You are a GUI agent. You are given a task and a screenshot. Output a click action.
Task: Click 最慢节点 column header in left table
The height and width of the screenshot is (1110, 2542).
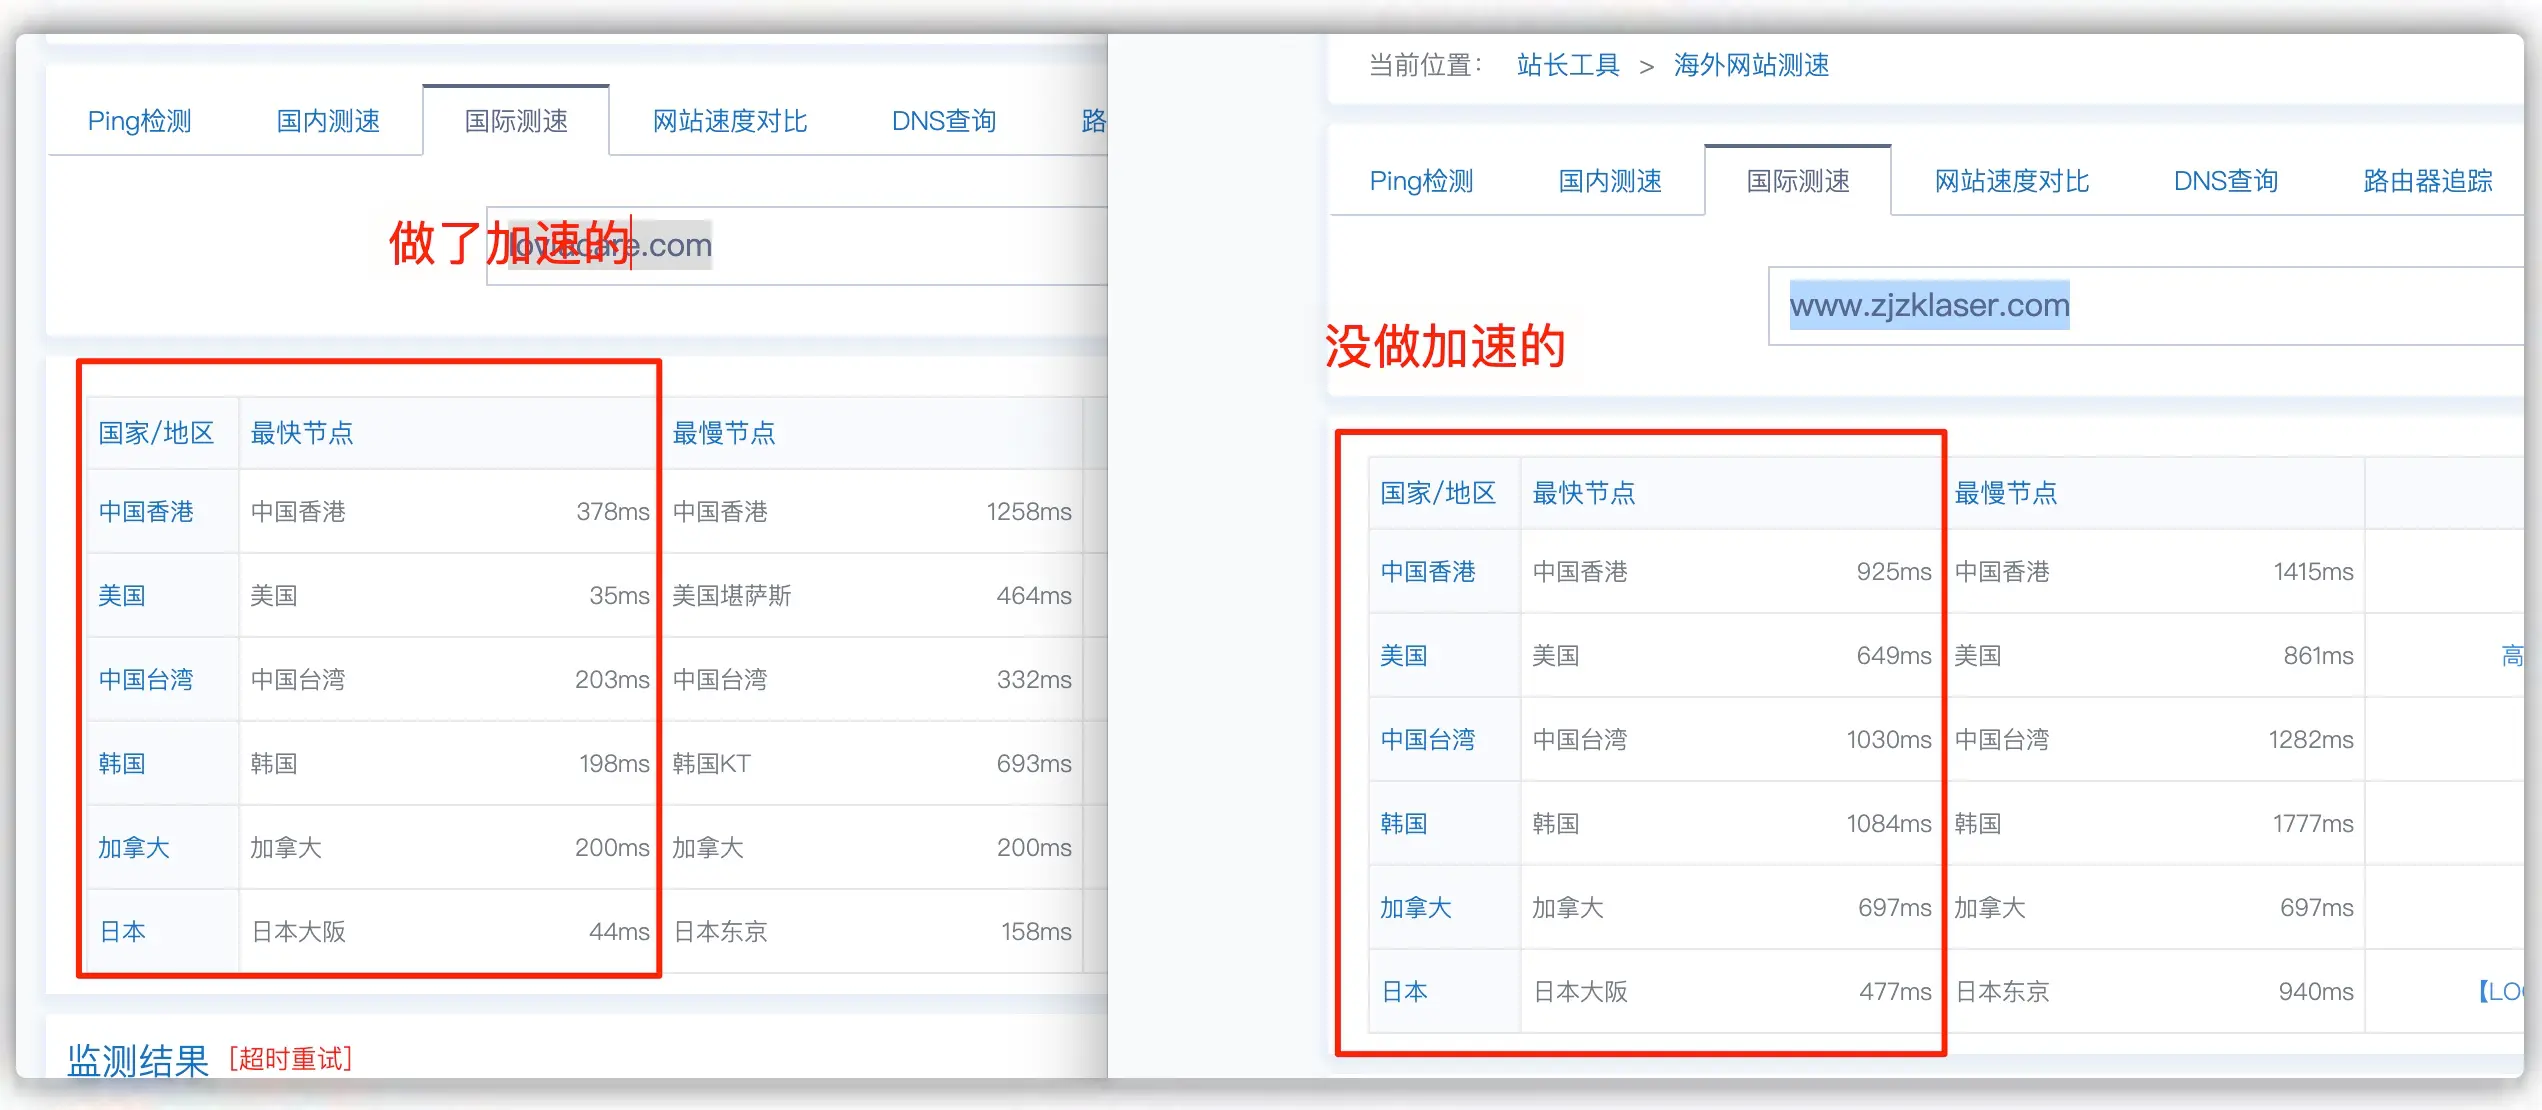[x=724, y=433]
